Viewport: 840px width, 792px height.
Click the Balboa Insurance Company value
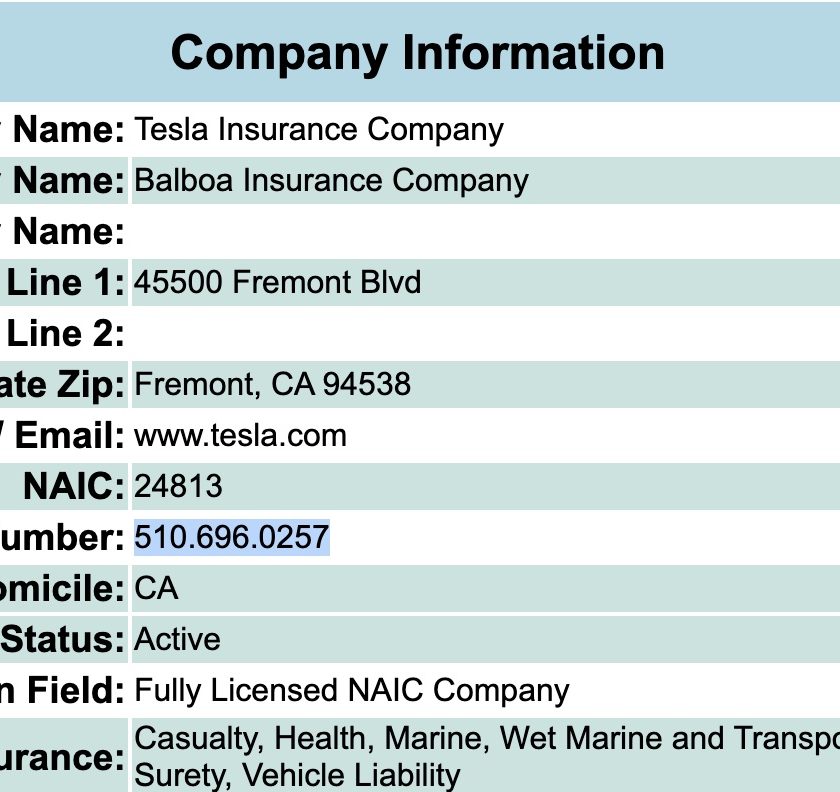pyautogui.click(x=331, y=181)
